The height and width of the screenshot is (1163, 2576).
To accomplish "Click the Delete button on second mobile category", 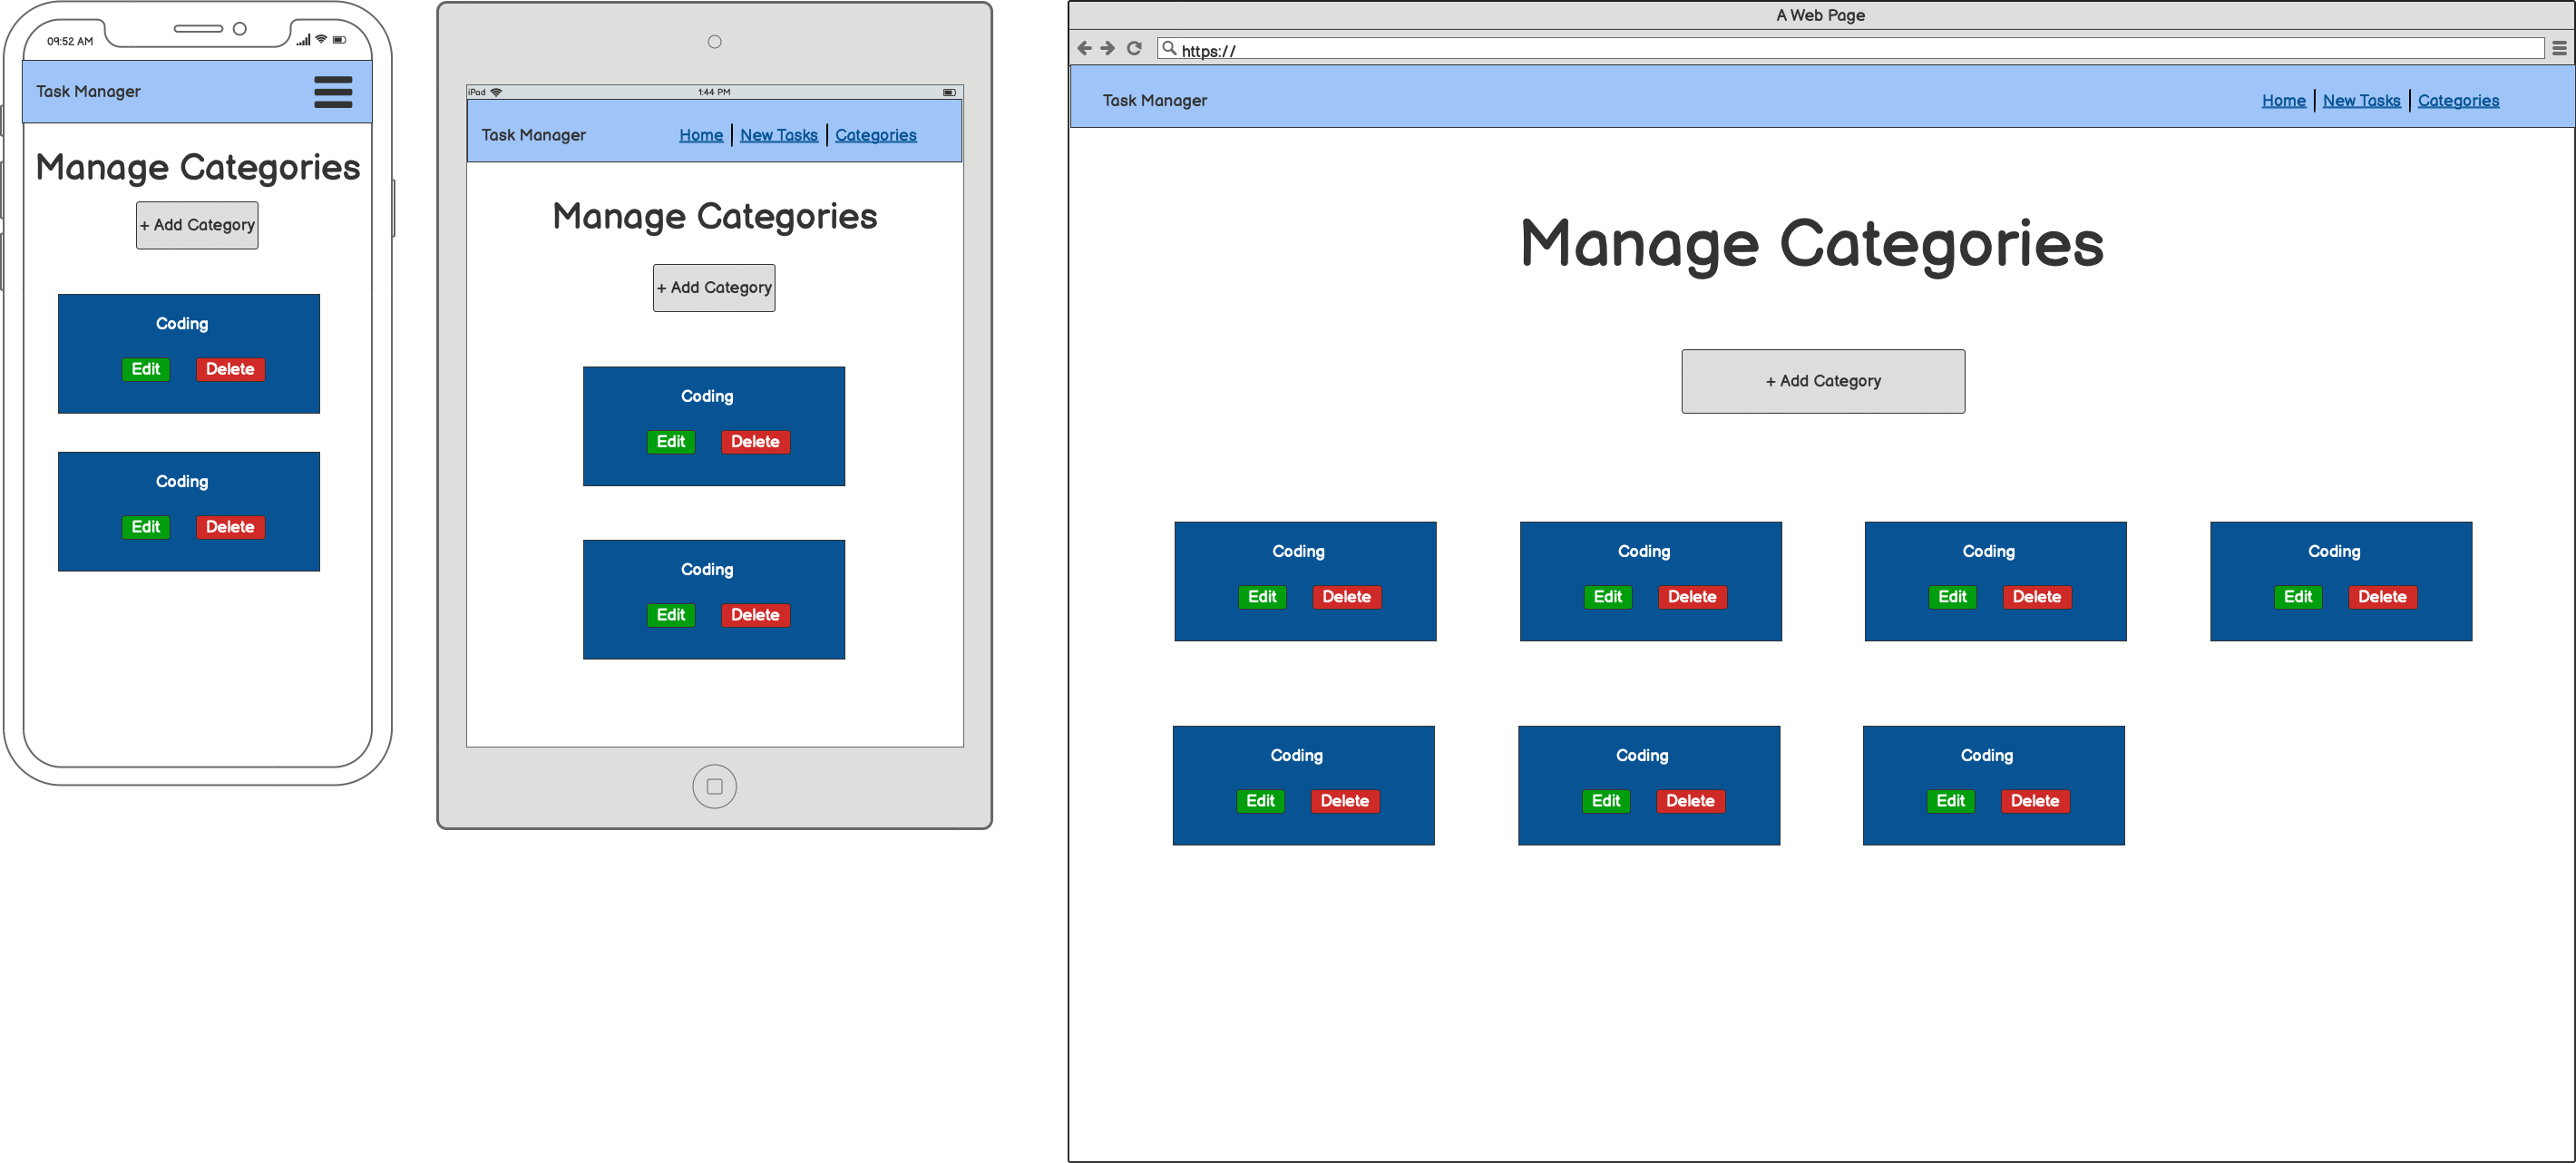I will pos(229,525).
